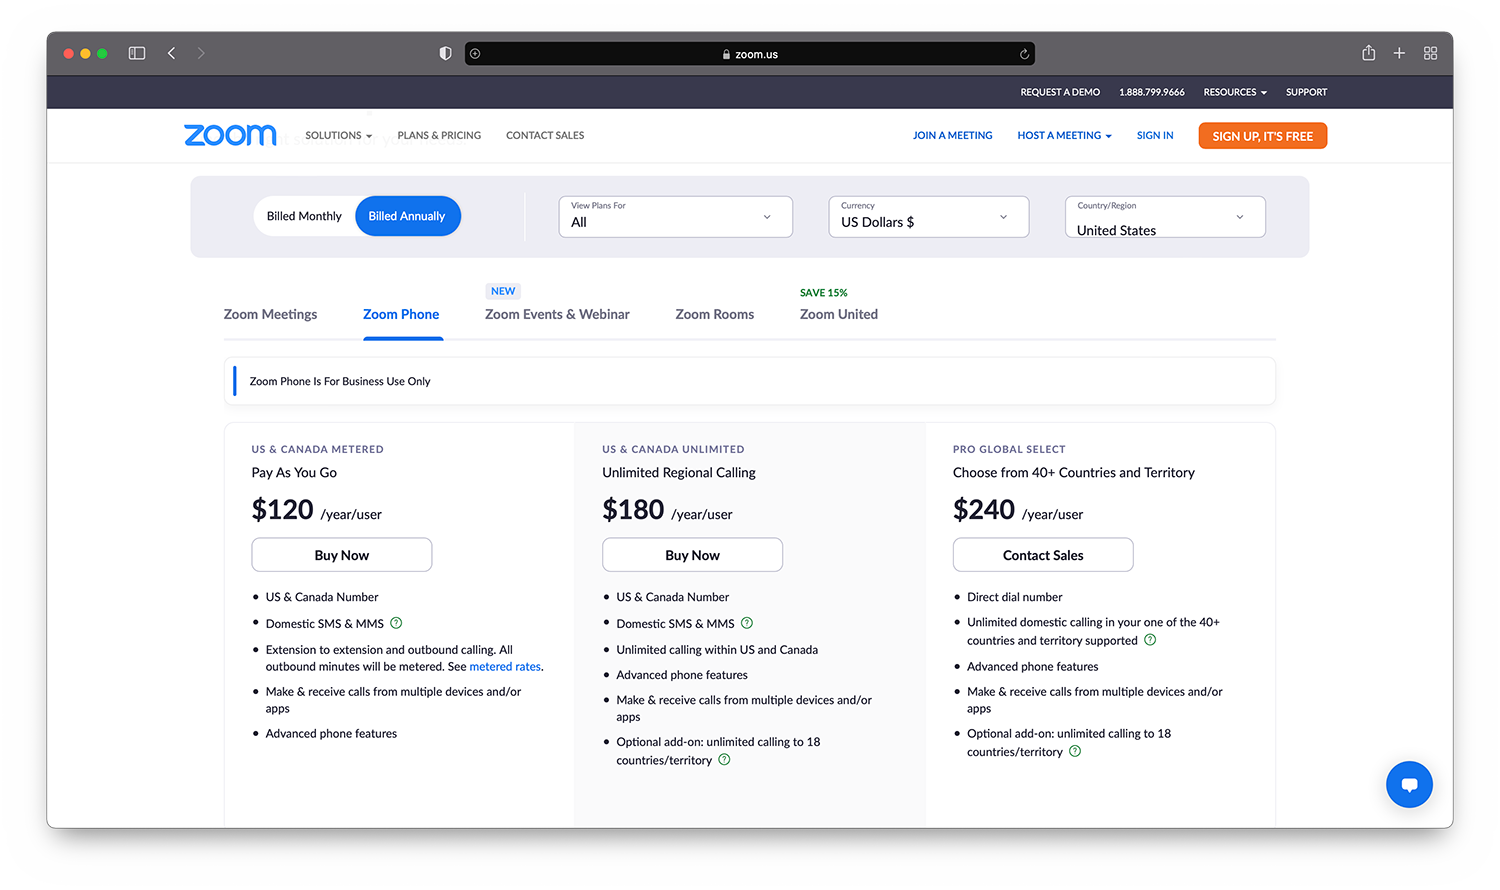This screenshot has height=890, width=1500.
Task: Open the Zoom United tab
Action: [x=839, y=314]
